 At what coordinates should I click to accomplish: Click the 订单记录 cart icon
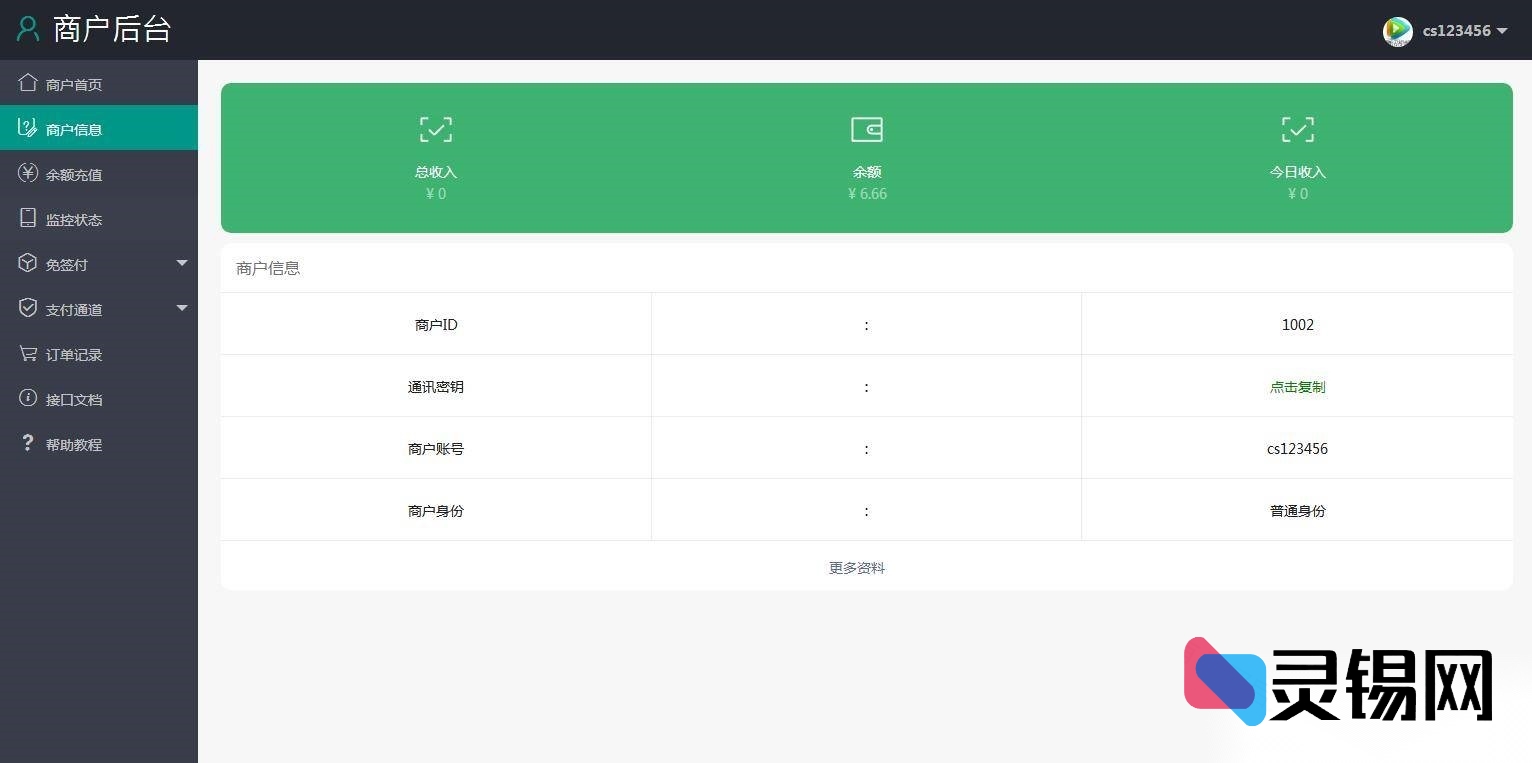click(28, 354)
